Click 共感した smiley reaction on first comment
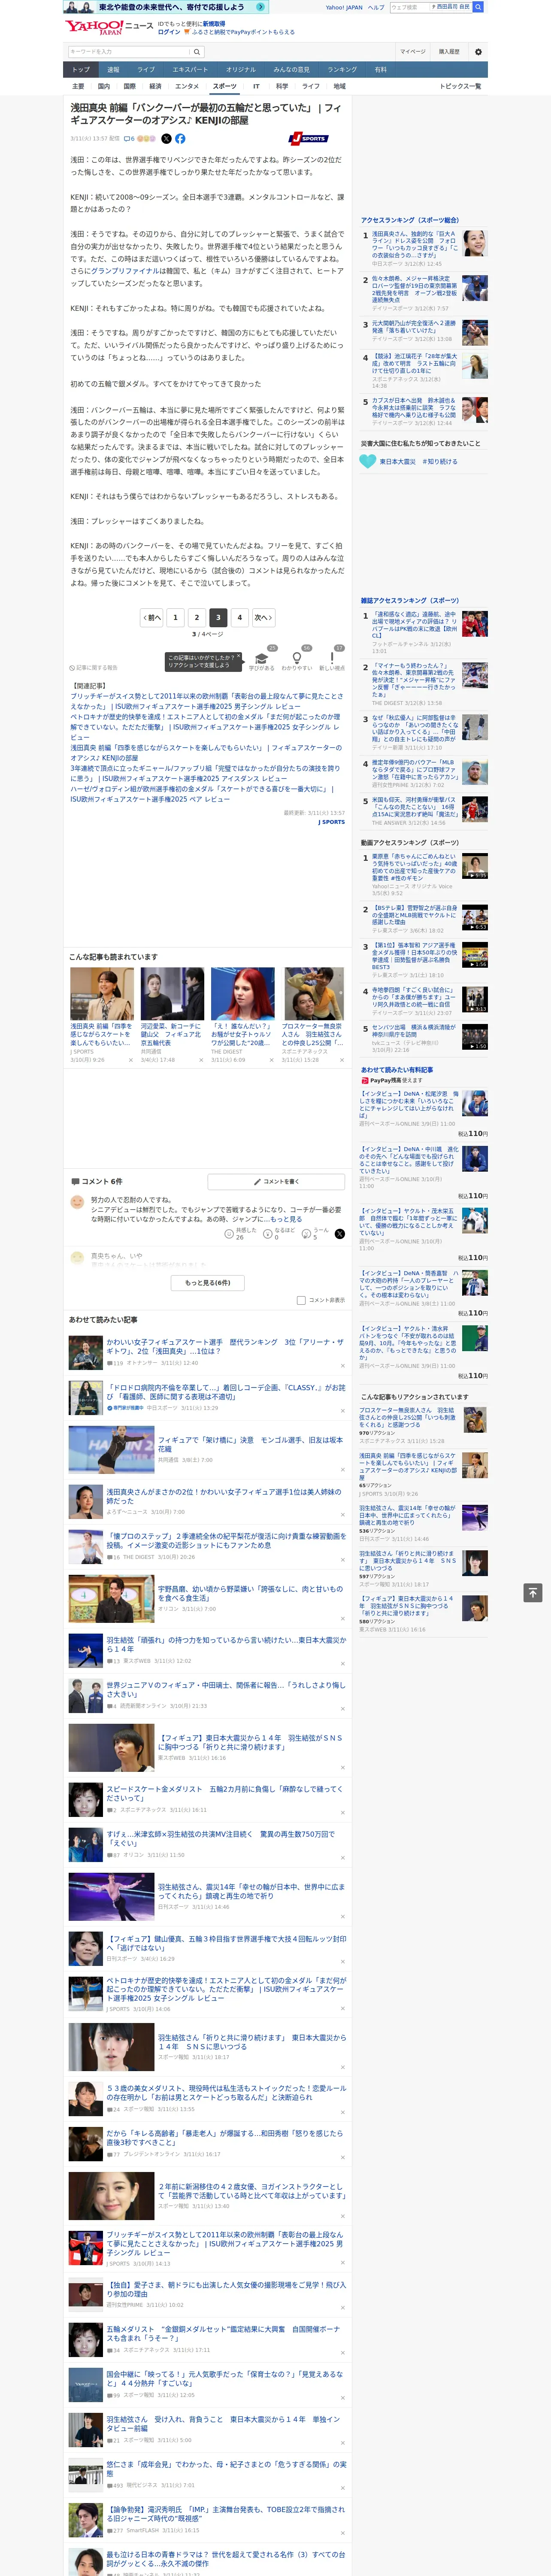Image resolution: width=551 pixels, height=2576 pixels. (229, 1234)
